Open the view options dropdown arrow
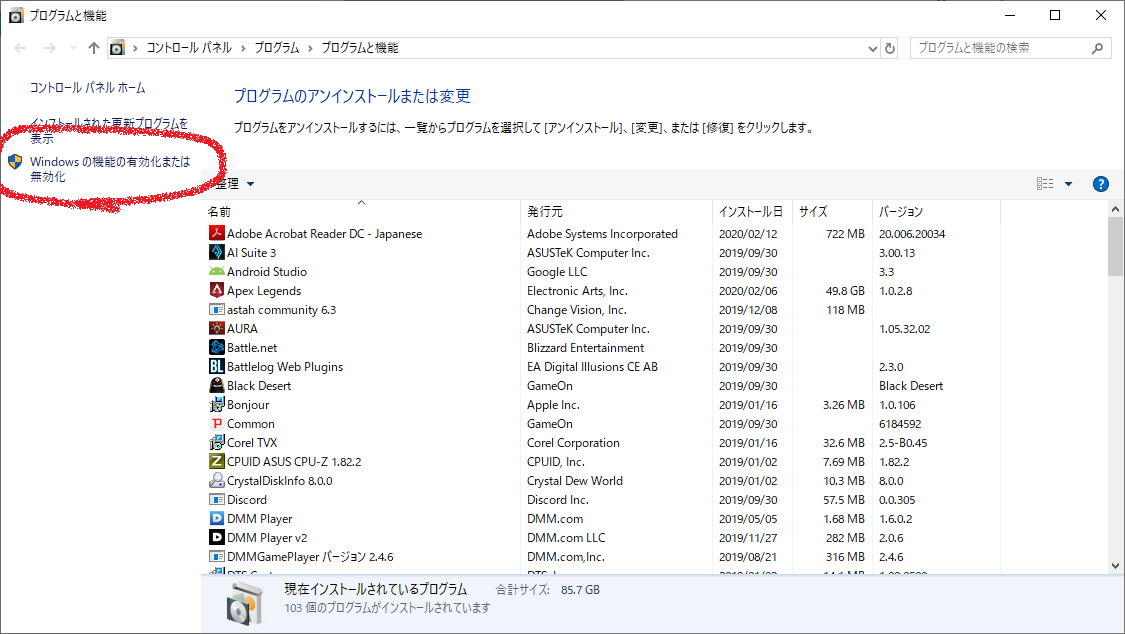The width and height of the screenshot is (1125, 634). [x=1068, y=184]
